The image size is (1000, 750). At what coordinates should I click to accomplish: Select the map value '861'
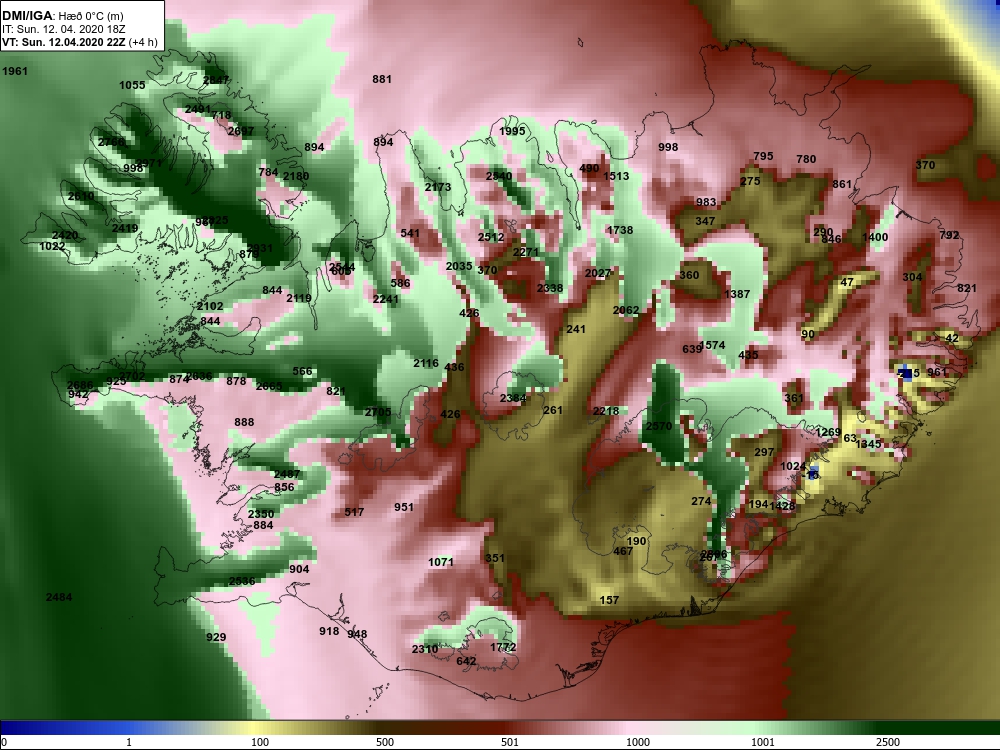842,184
